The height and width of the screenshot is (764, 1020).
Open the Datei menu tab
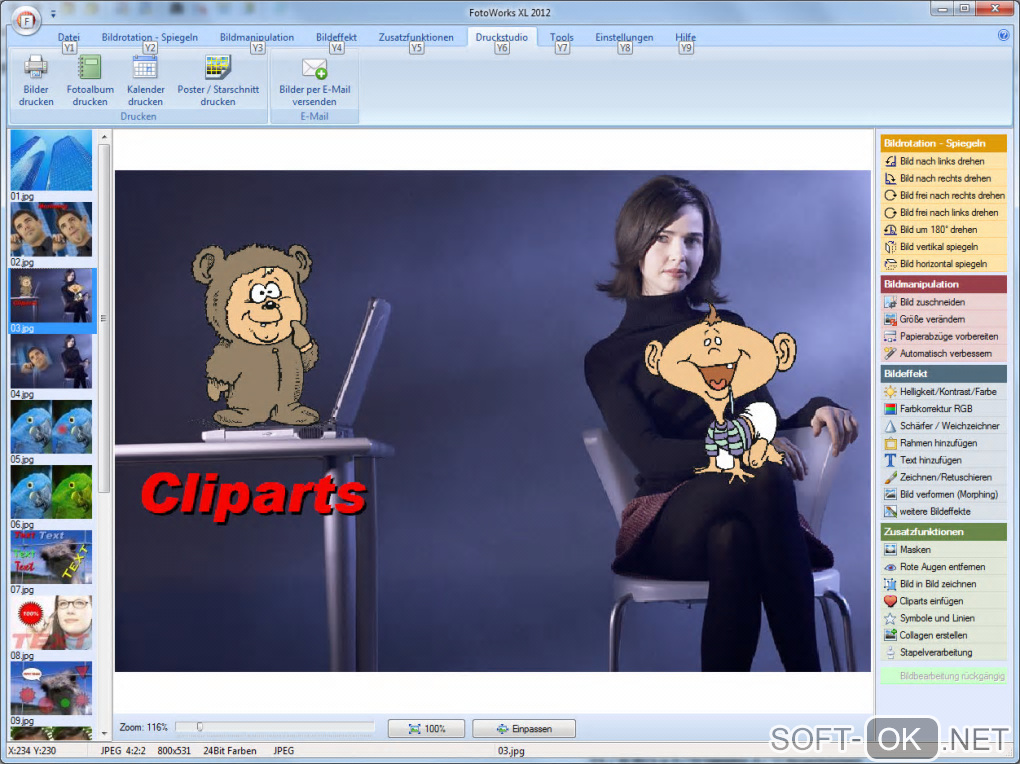coord(68,37)
